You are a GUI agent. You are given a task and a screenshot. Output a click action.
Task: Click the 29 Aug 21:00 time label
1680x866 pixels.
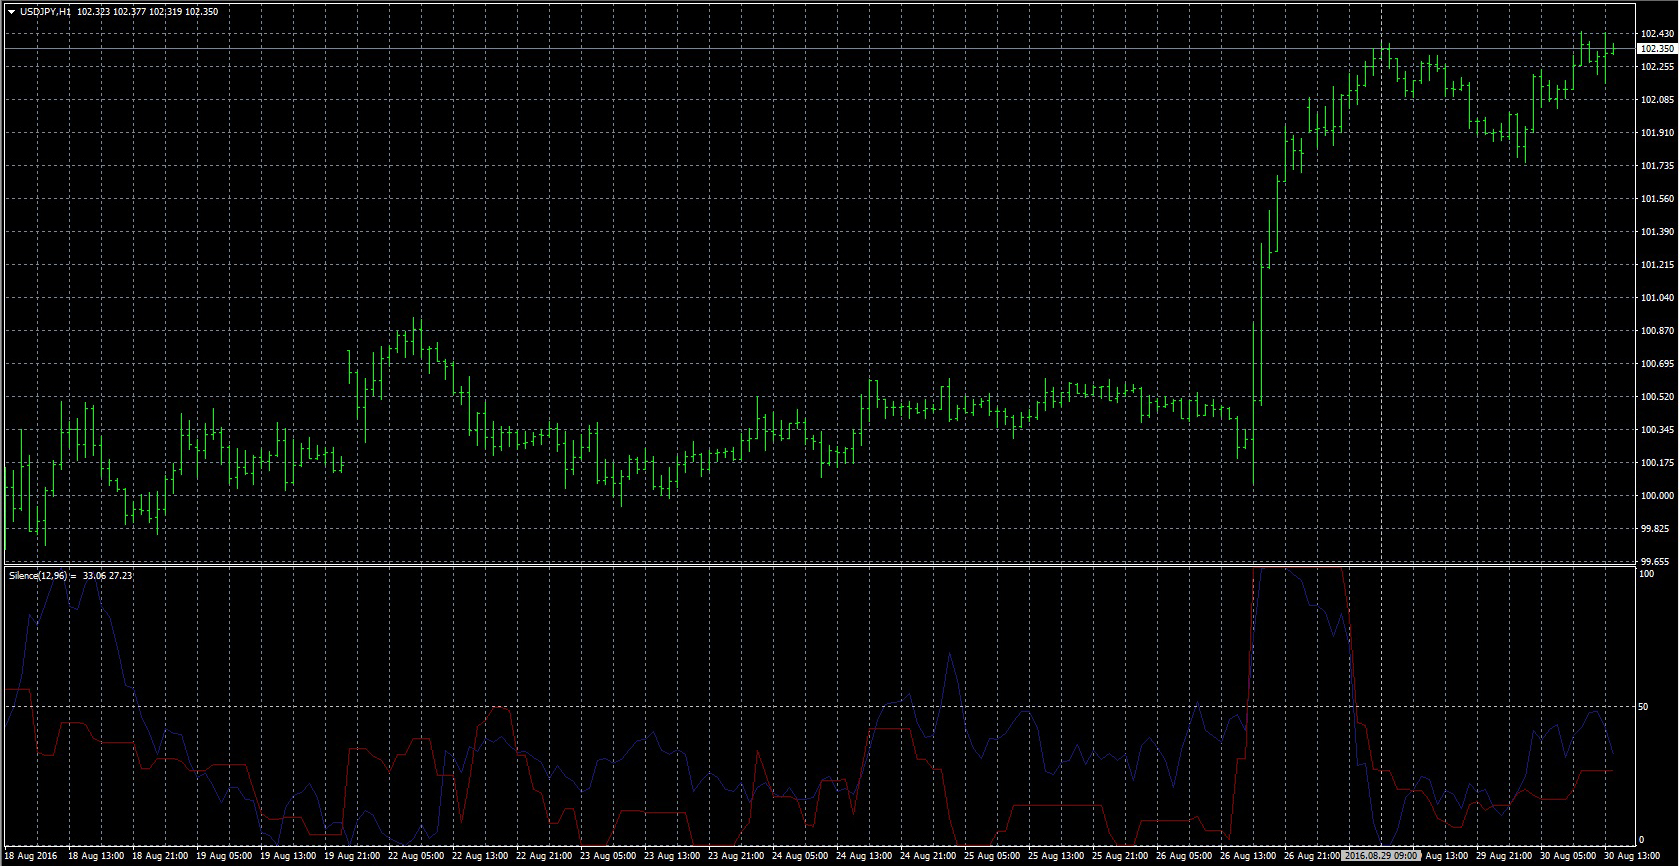click(1504, 856)
